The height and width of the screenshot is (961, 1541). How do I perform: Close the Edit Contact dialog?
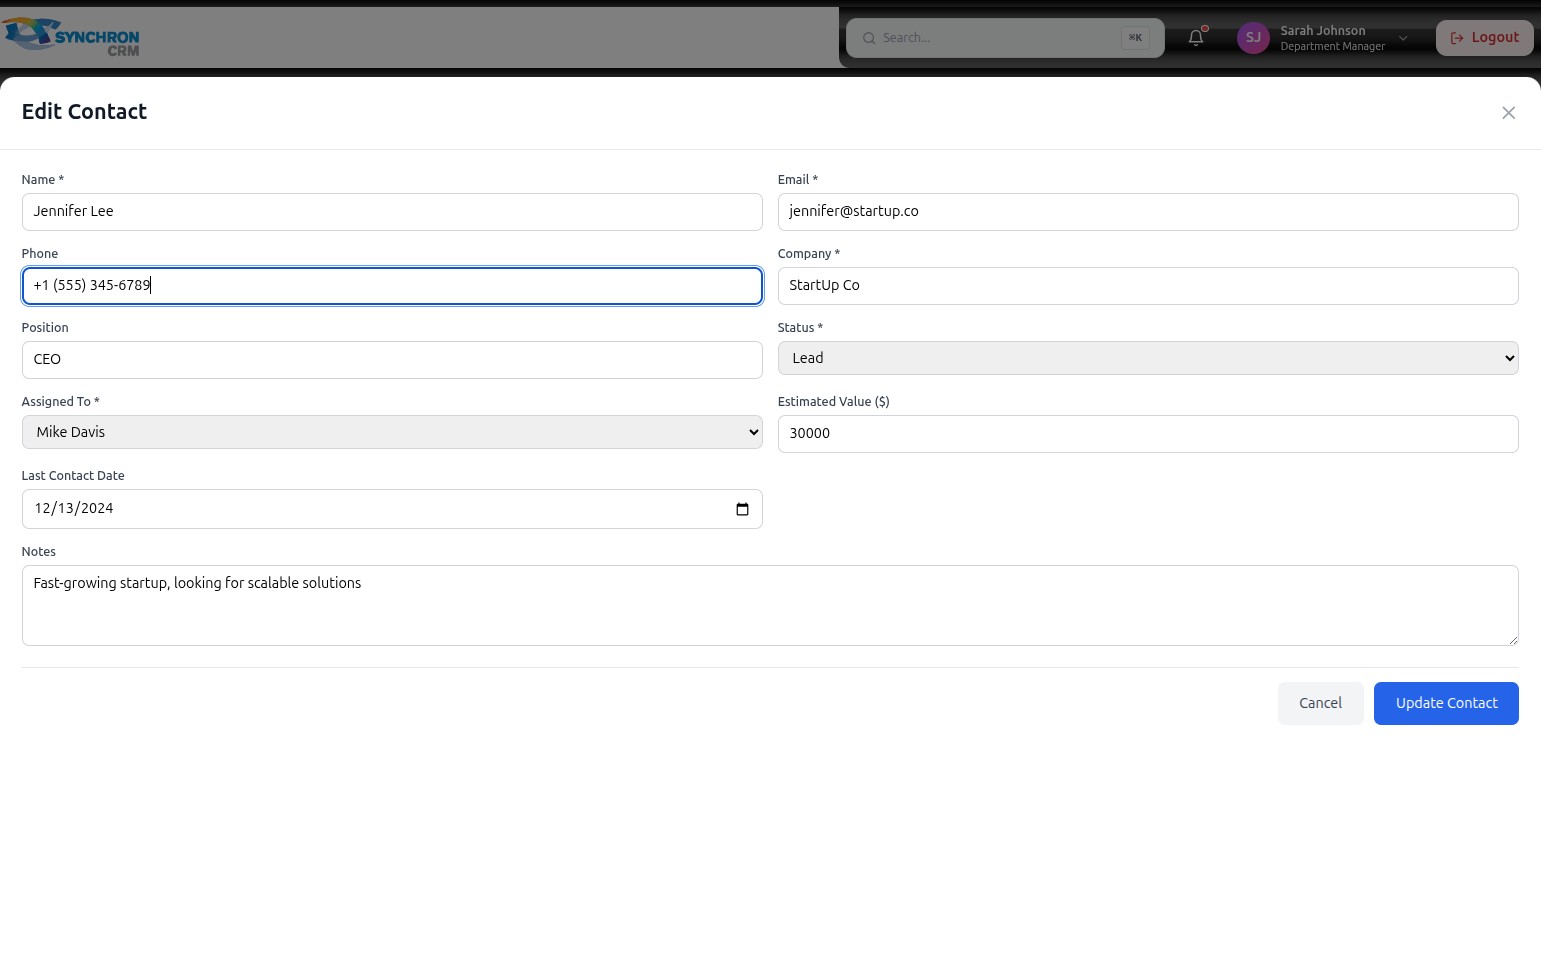click(1508, 113)
